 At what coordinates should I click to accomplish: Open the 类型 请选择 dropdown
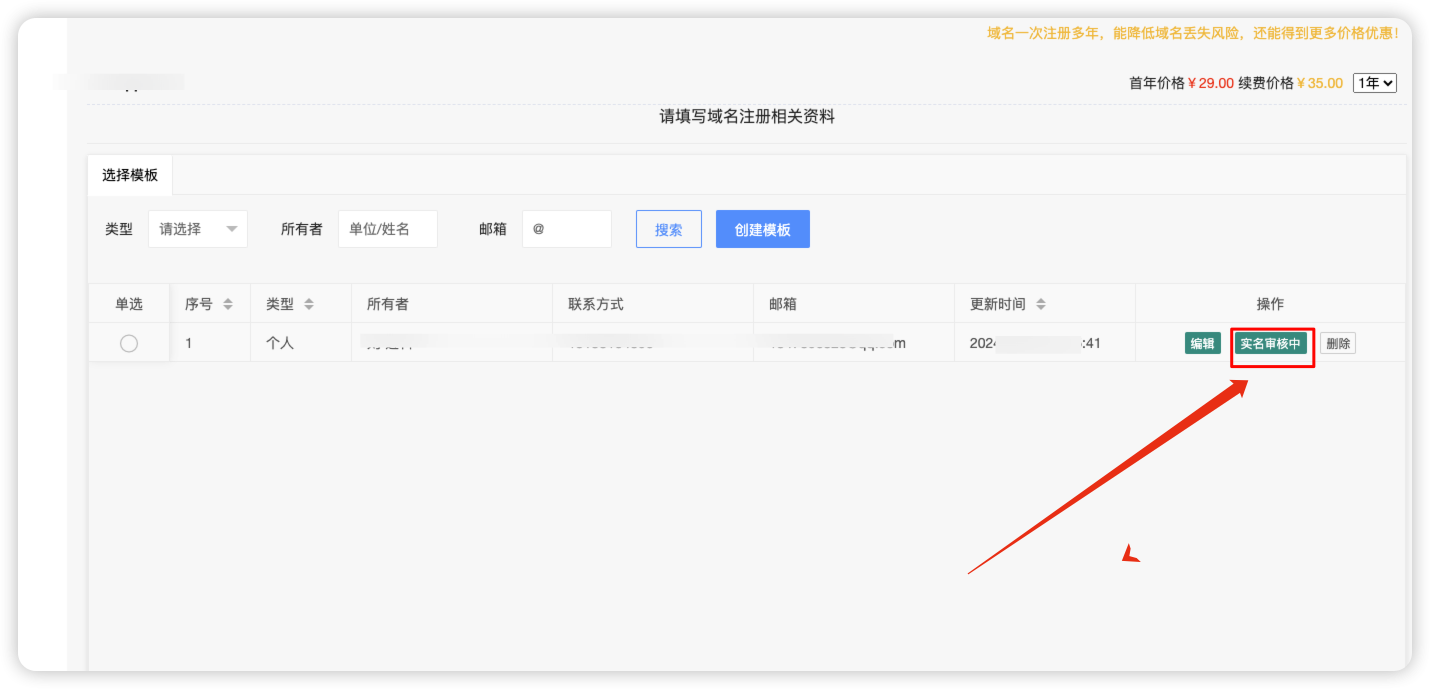(198, 229)
